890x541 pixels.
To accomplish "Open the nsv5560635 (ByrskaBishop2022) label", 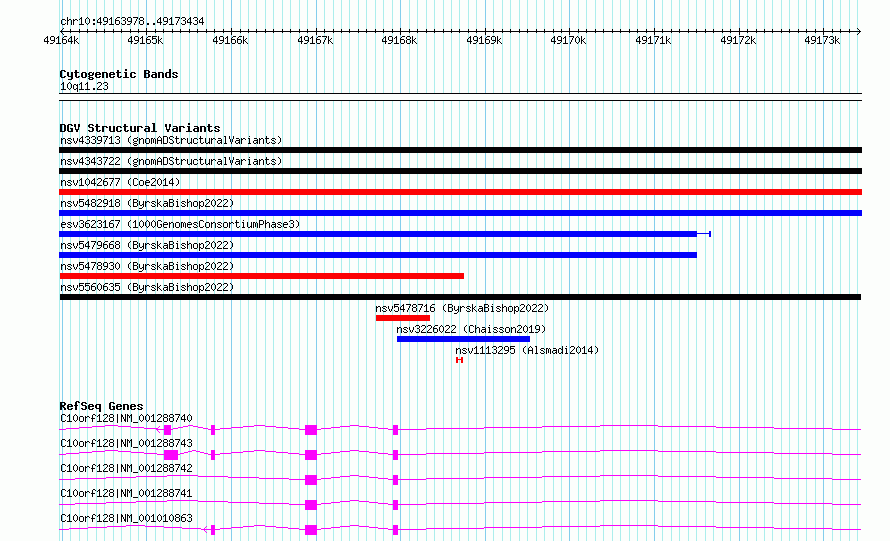I will (x=147, y=287).
